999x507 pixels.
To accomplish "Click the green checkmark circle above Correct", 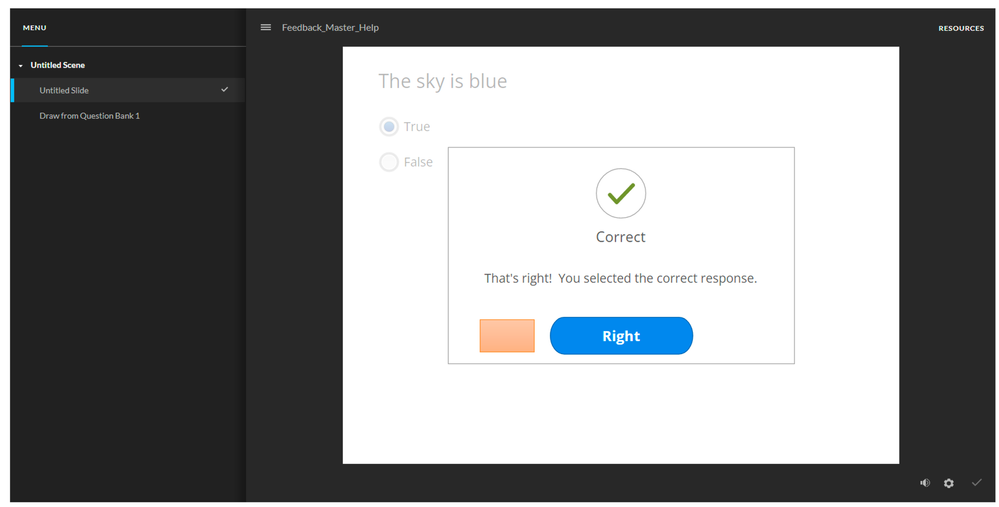I will click(x=621, y=193).
